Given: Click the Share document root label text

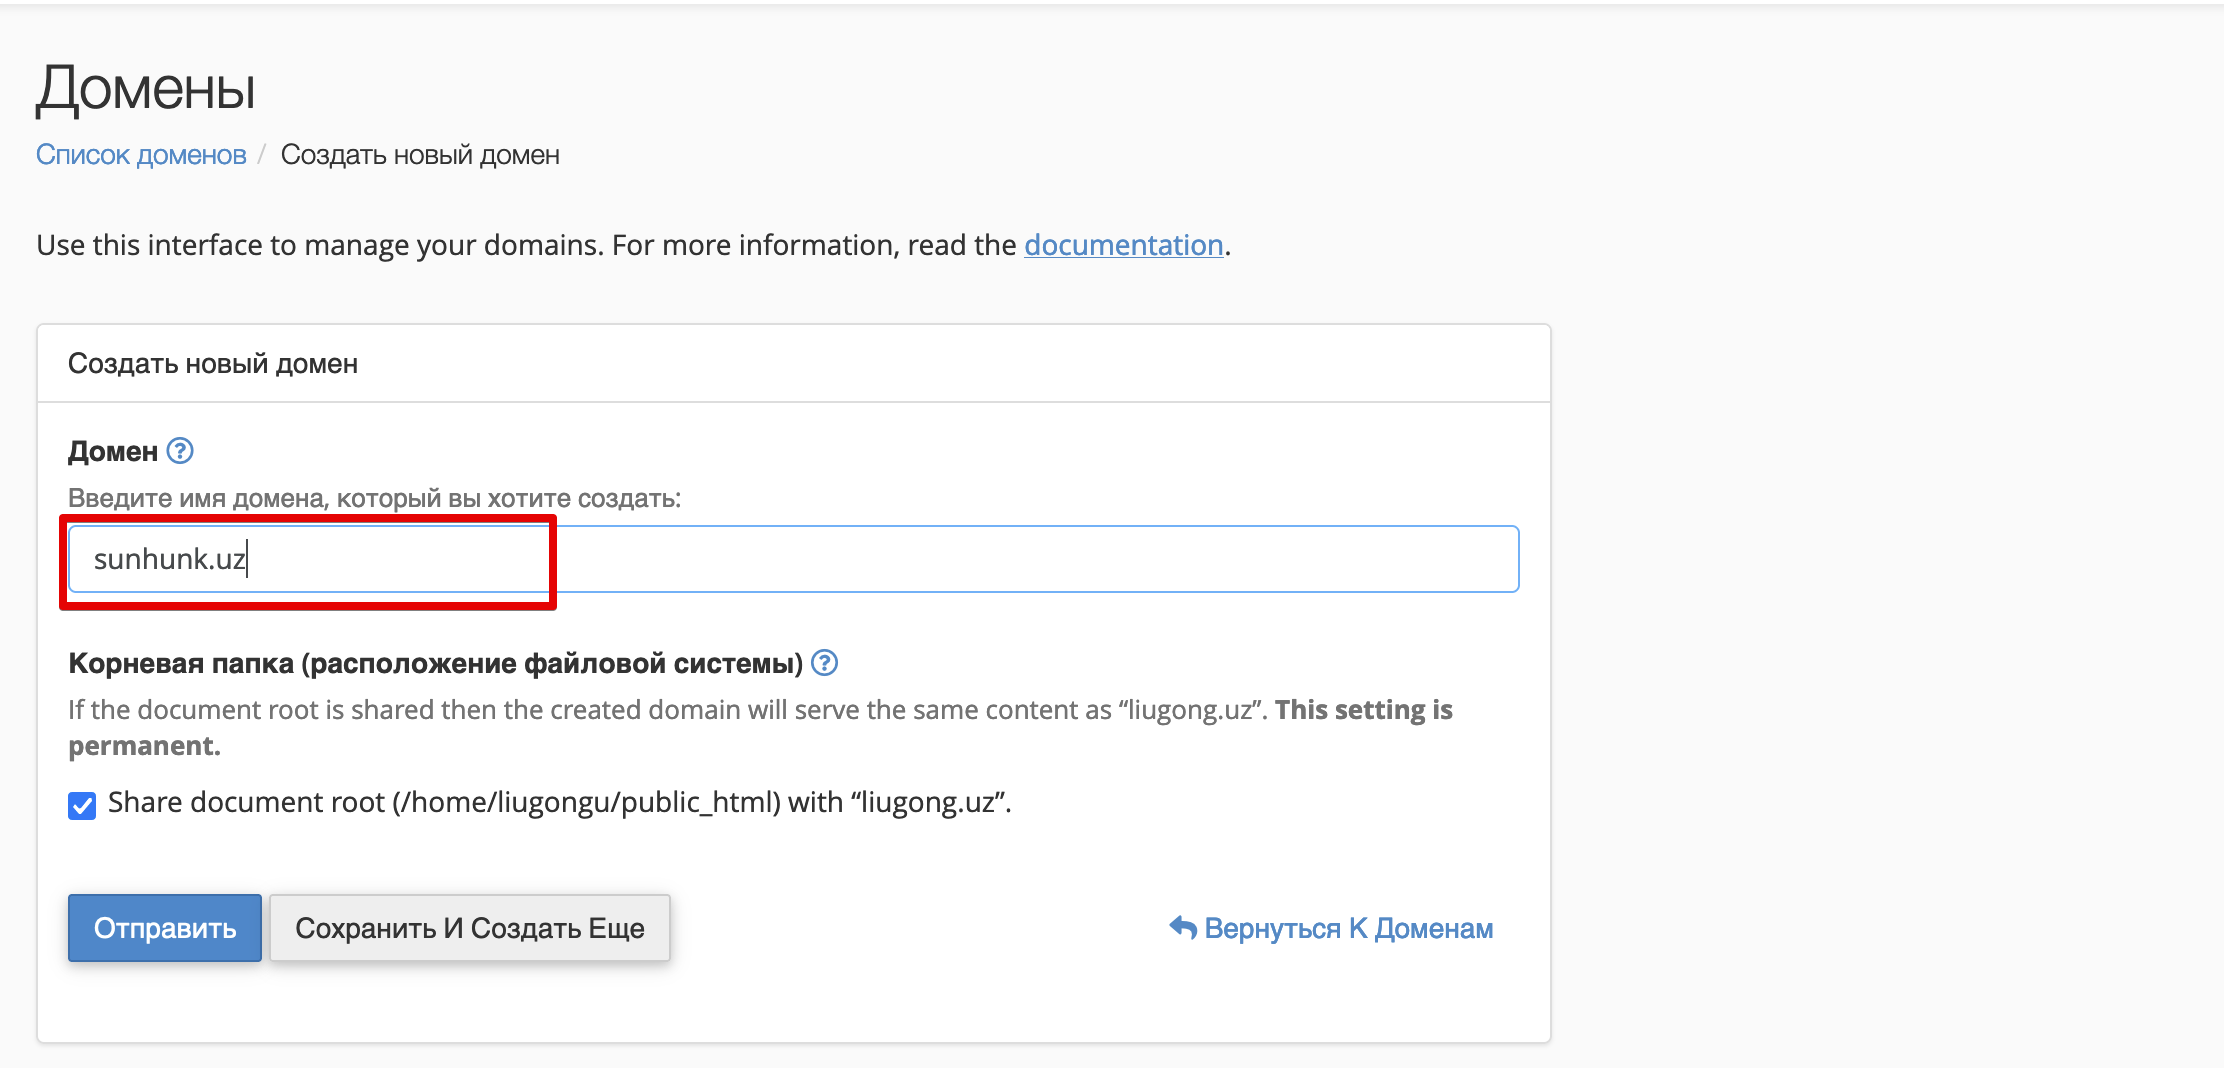Looking at the screenshot, I should tap(559, 803).
